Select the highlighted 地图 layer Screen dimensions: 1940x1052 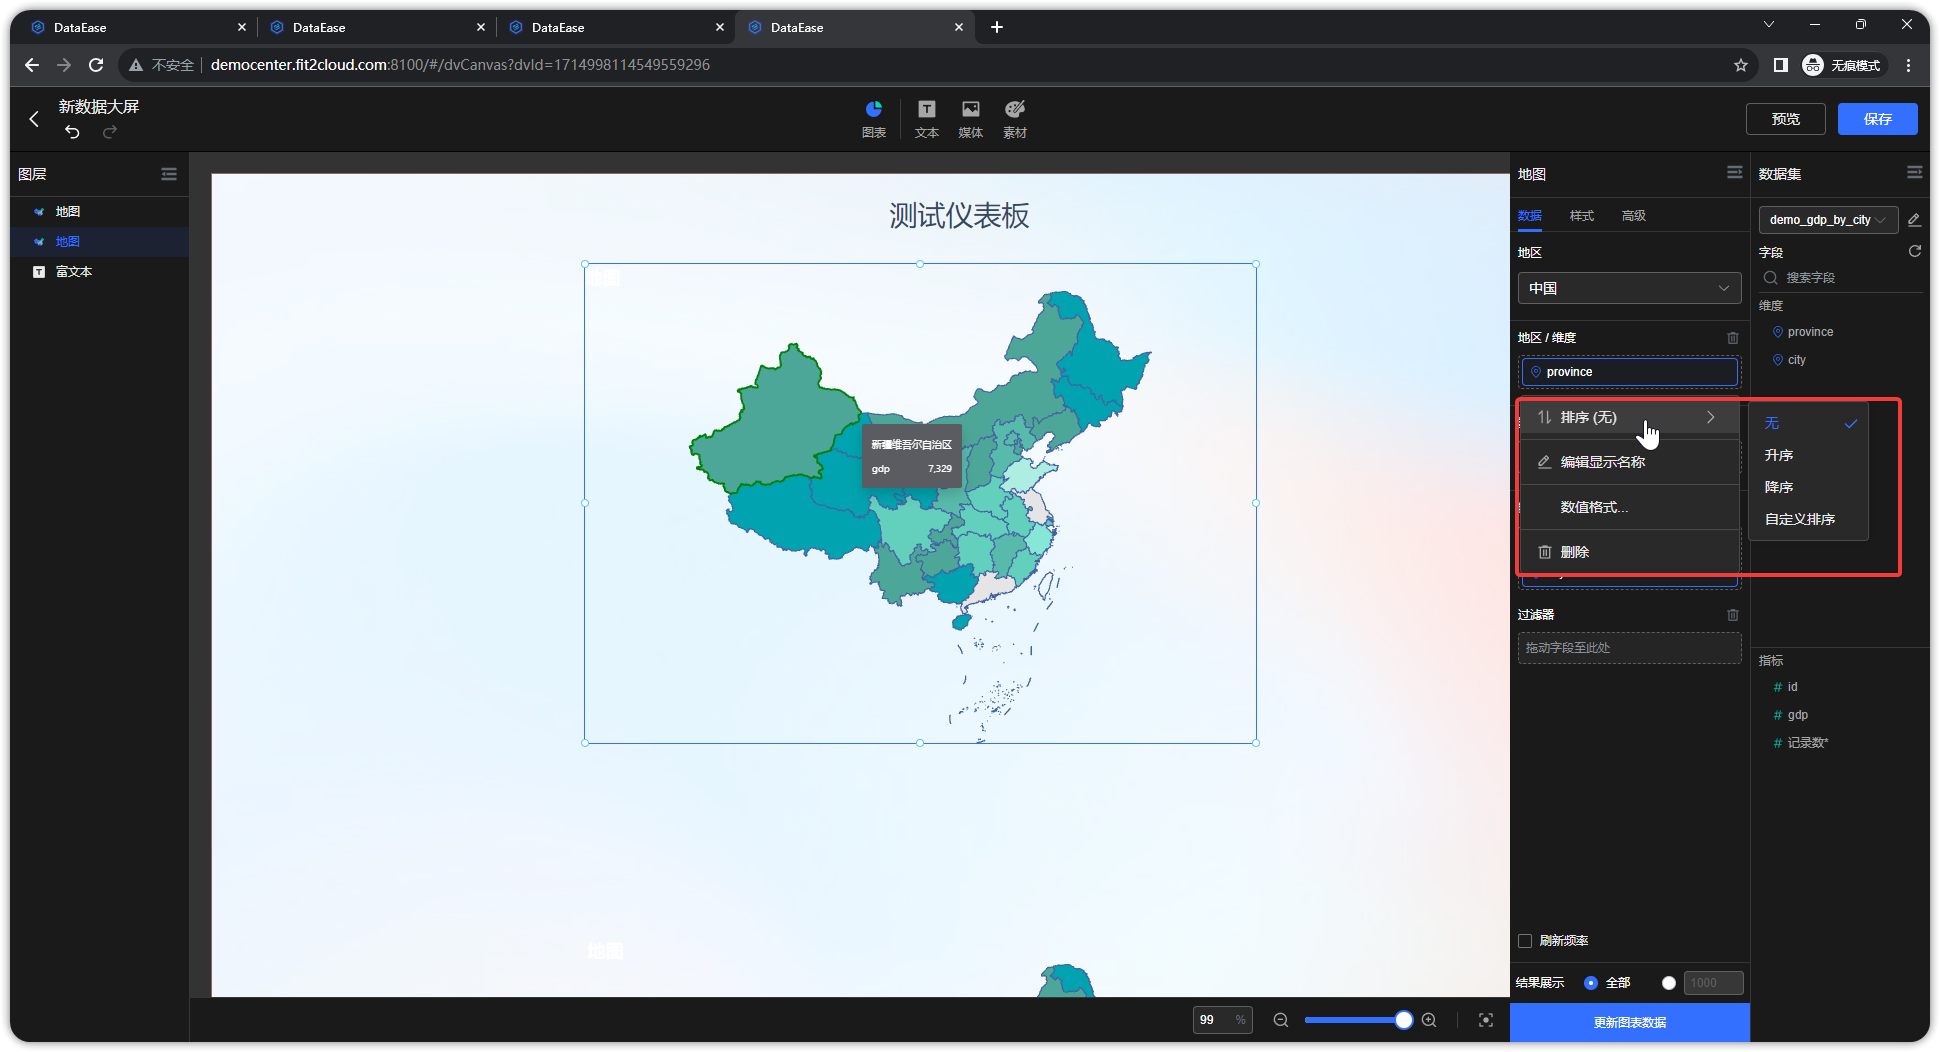(x=100, y=242)
